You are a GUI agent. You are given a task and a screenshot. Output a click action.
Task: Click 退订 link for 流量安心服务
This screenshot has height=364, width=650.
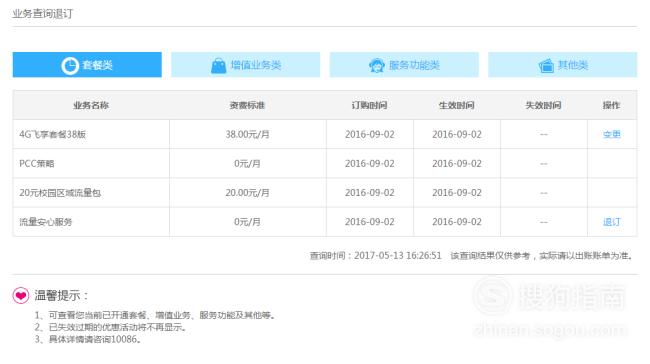click(612, 222)
